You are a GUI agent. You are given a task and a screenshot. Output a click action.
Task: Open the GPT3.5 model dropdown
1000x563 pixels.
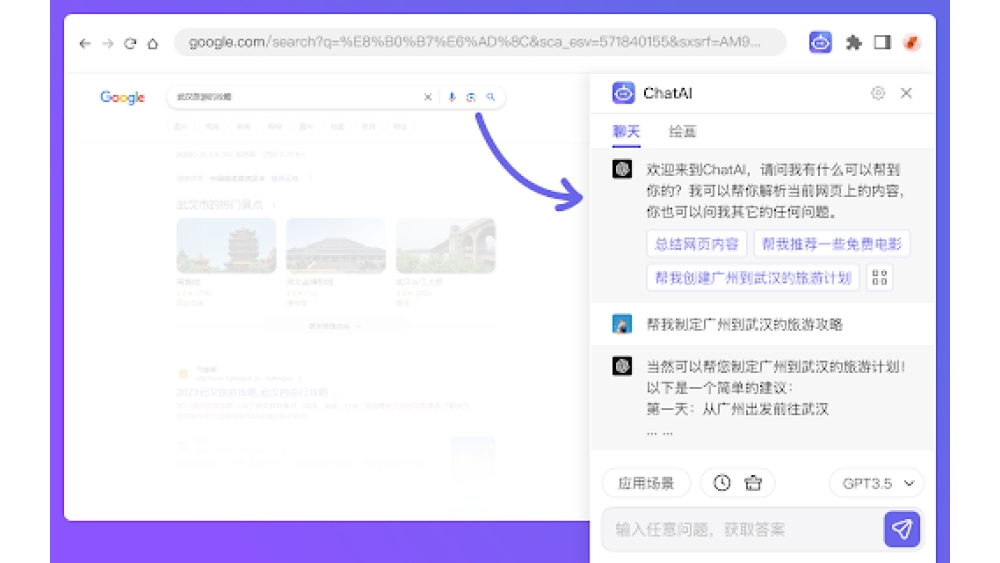[877, 483]
